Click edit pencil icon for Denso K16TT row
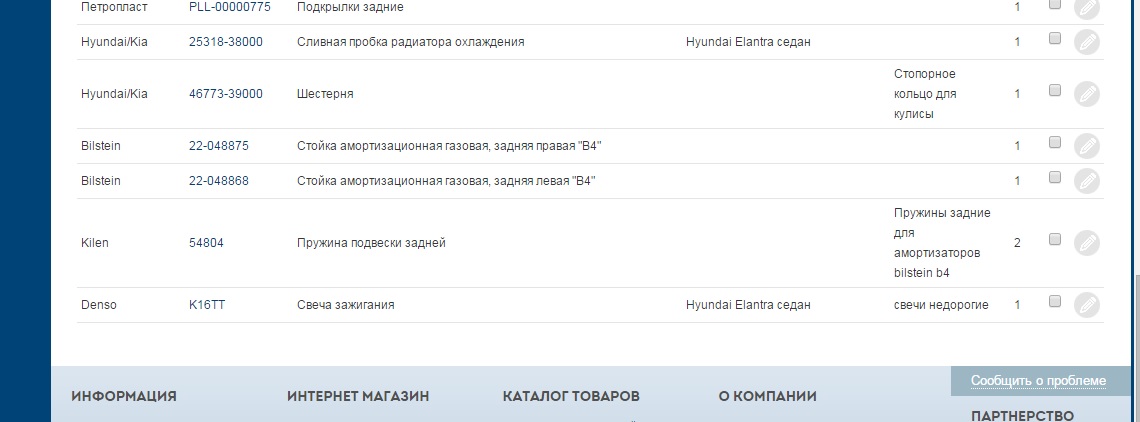 click(1086, 305)
